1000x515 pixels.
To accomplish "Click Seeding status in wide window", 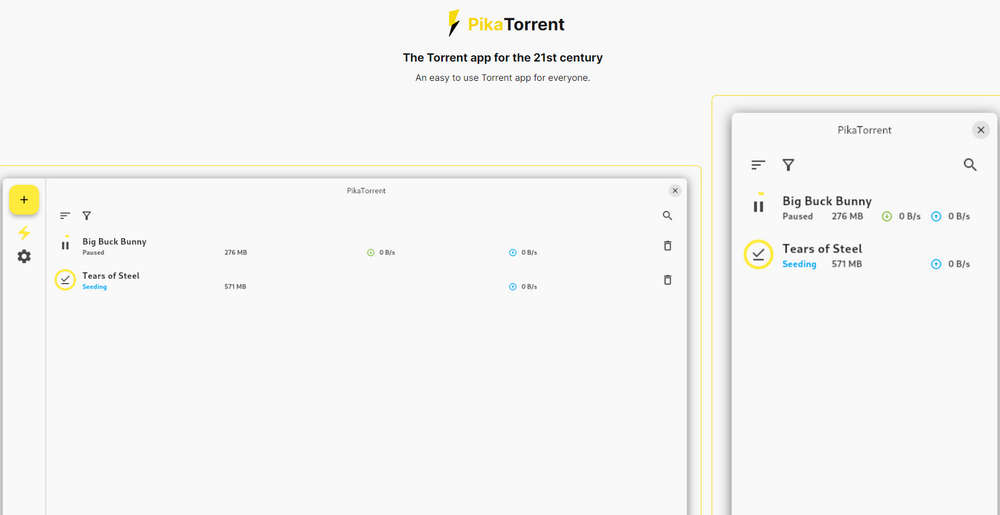I will point(94,287).
